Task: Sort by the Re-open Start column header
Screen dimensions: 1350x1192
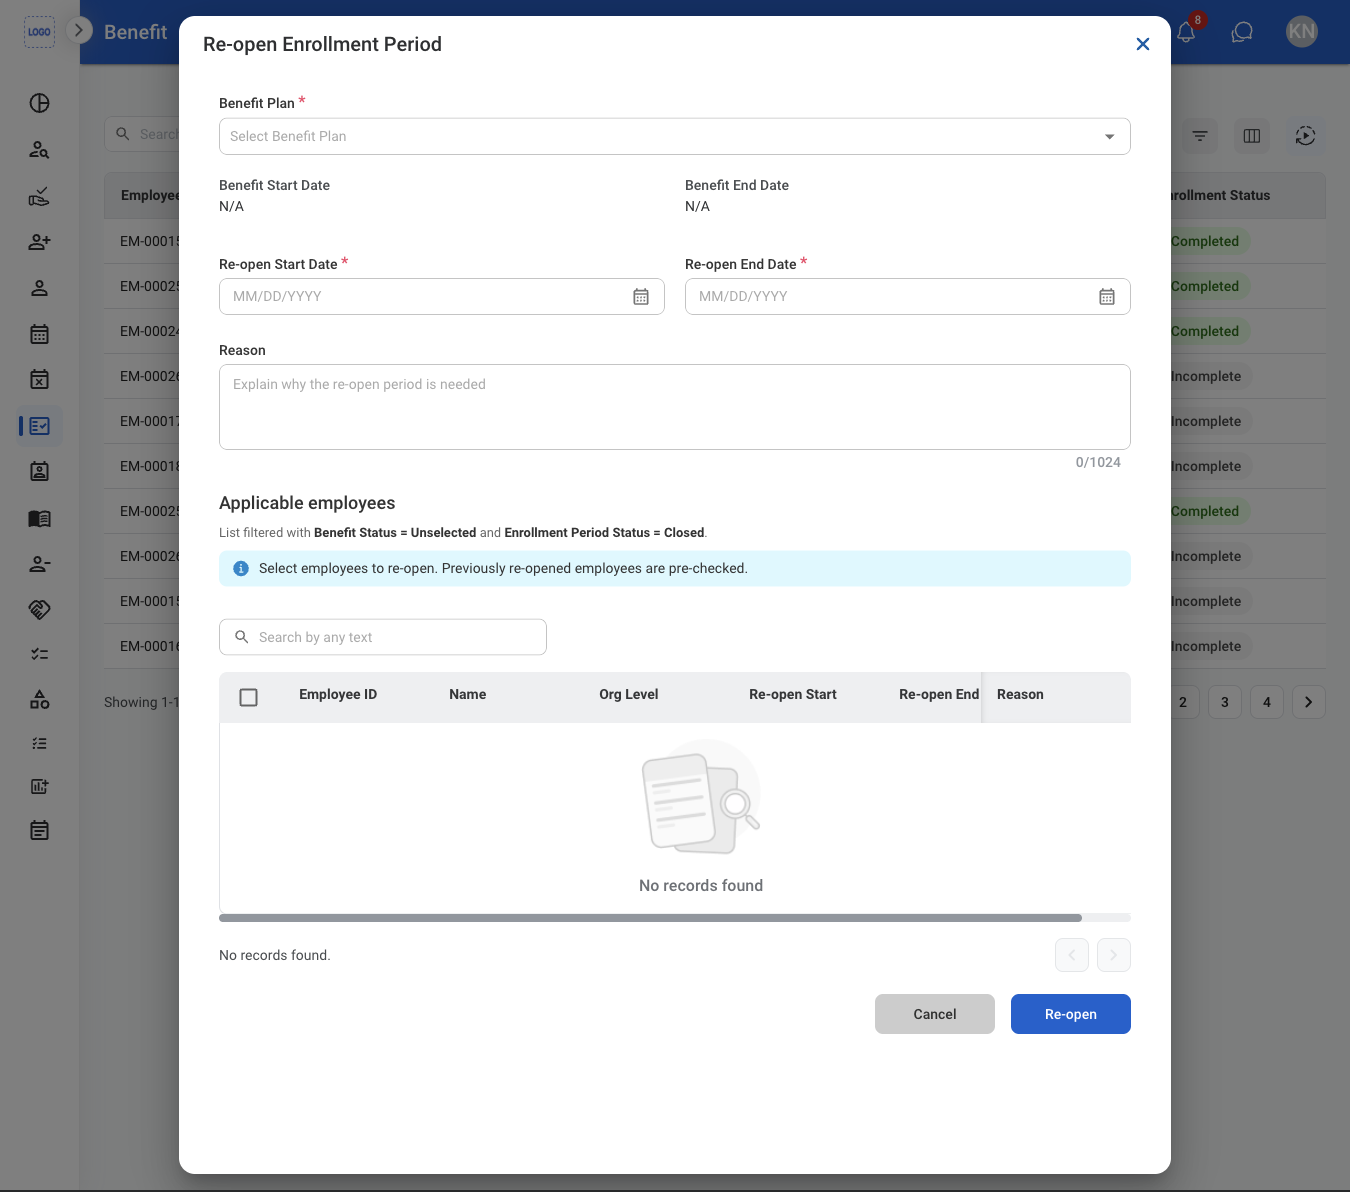Action: click(793, 694)
